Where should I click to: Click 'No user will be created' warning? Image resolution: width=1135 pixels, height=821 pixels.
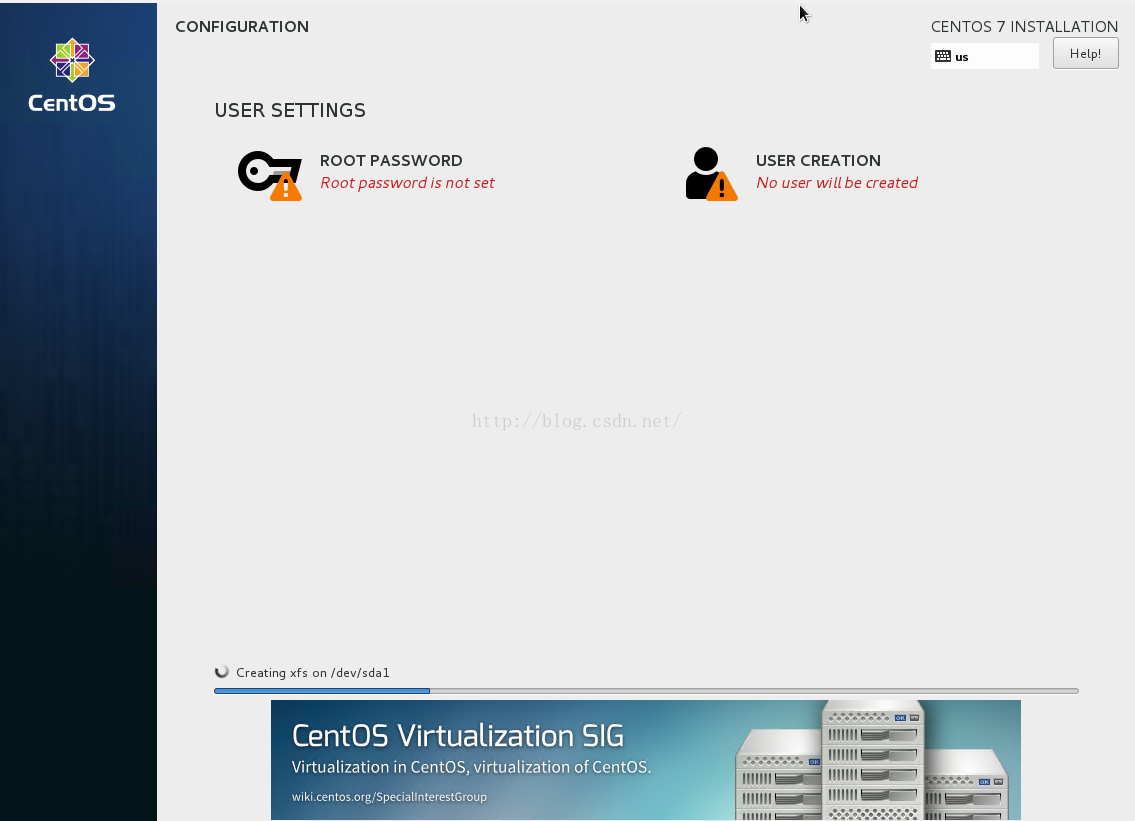click(837, 183)
